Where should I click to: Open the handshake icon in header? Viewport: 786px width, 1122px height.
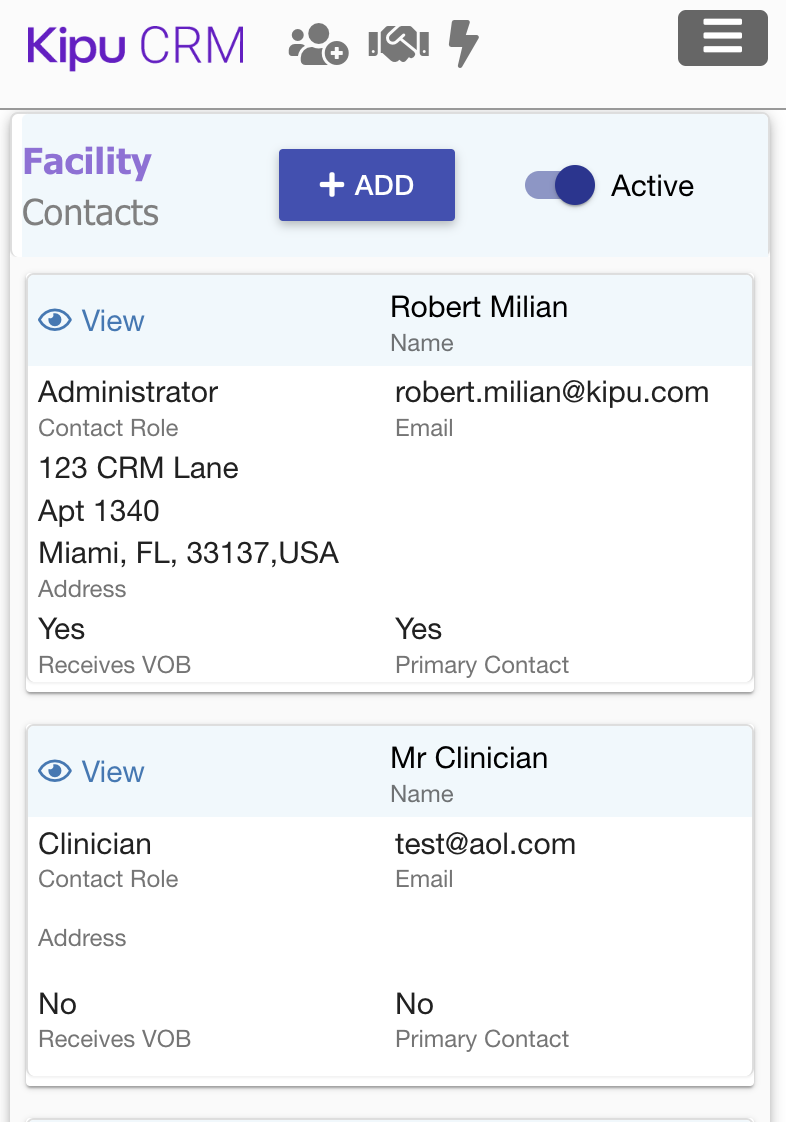(x=398, y=43)
